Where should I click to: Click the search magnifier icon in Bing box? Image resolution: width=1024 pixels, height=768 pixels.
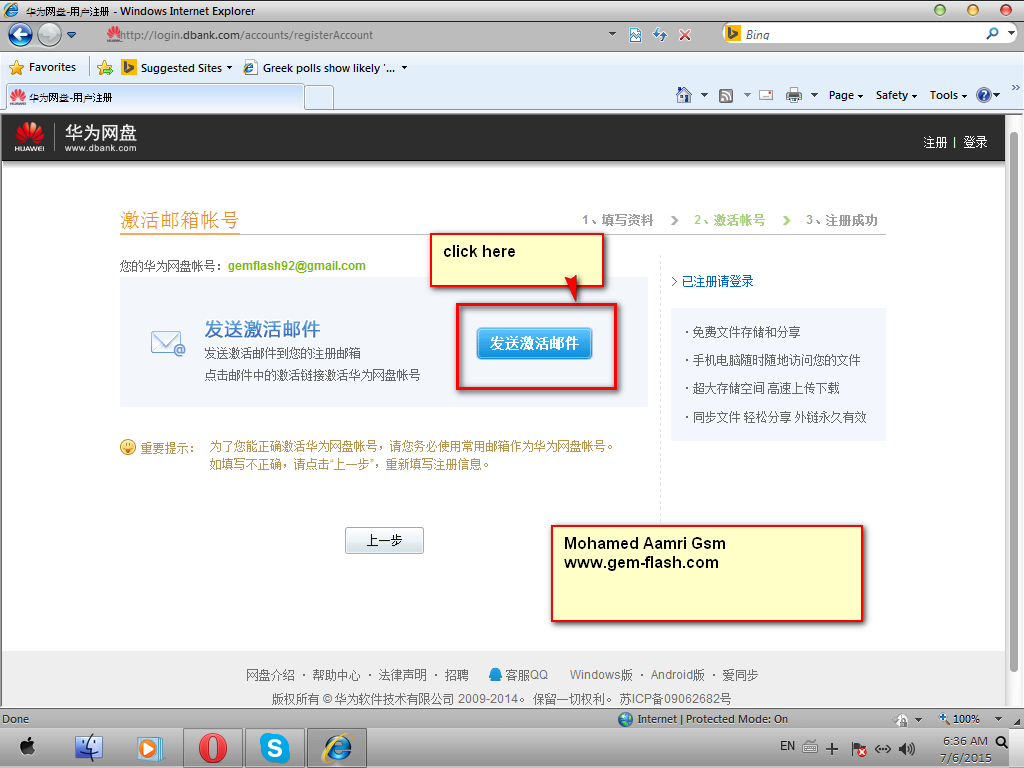(993, 33)
